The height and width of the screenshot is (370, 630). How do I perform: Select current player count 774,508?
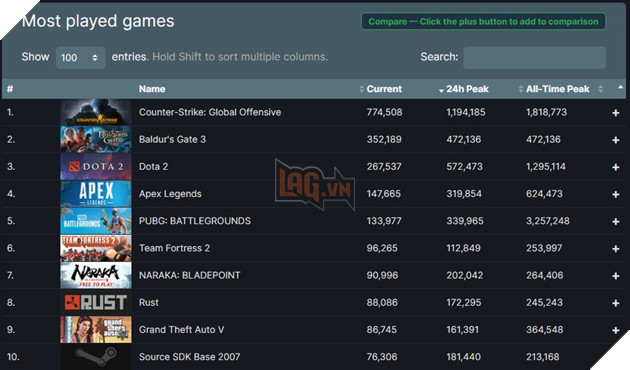click(x=384, y=112)
